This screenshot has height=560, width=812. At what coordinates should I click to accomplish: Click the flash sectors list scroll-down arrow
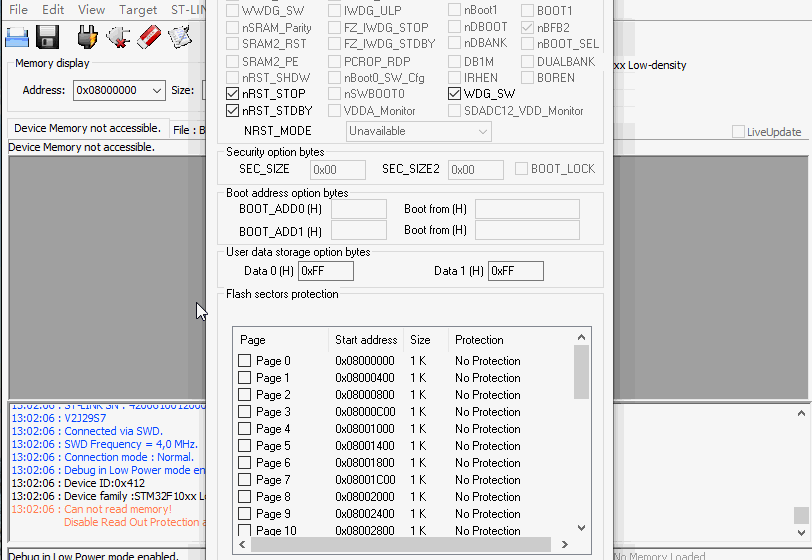[582, 528]
